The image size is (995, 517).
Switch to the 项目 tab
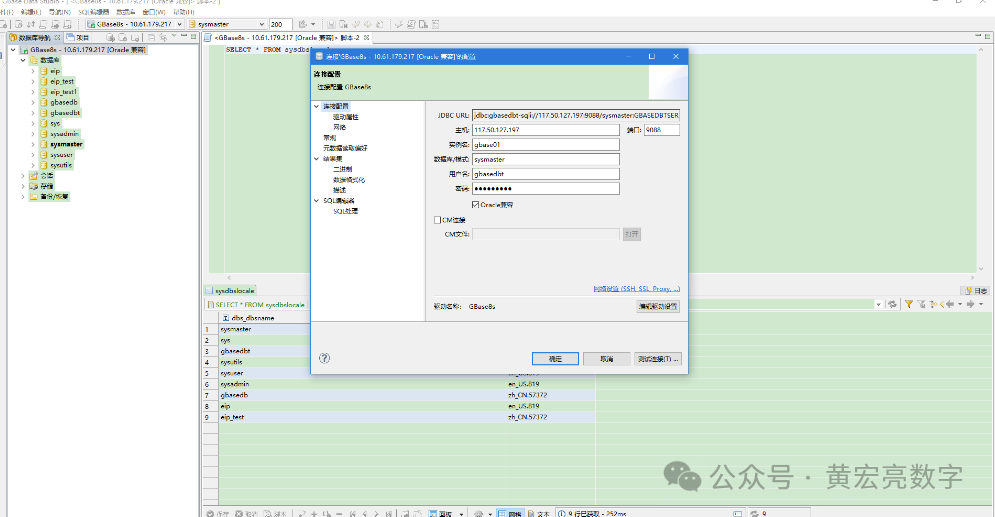pyautogui.click(x=78, y=37)
